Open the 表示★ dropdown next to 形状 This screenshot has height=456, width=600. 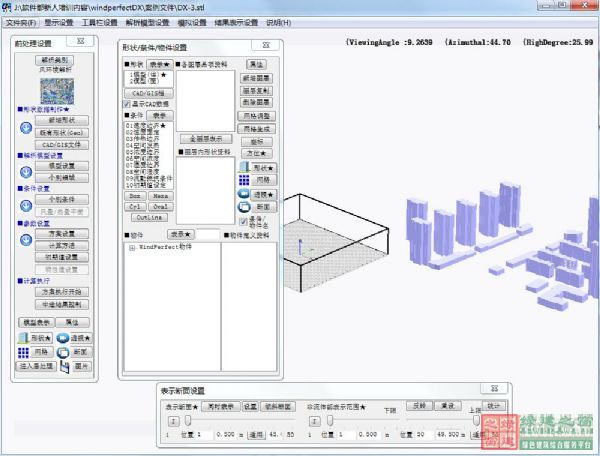(158, 64)
